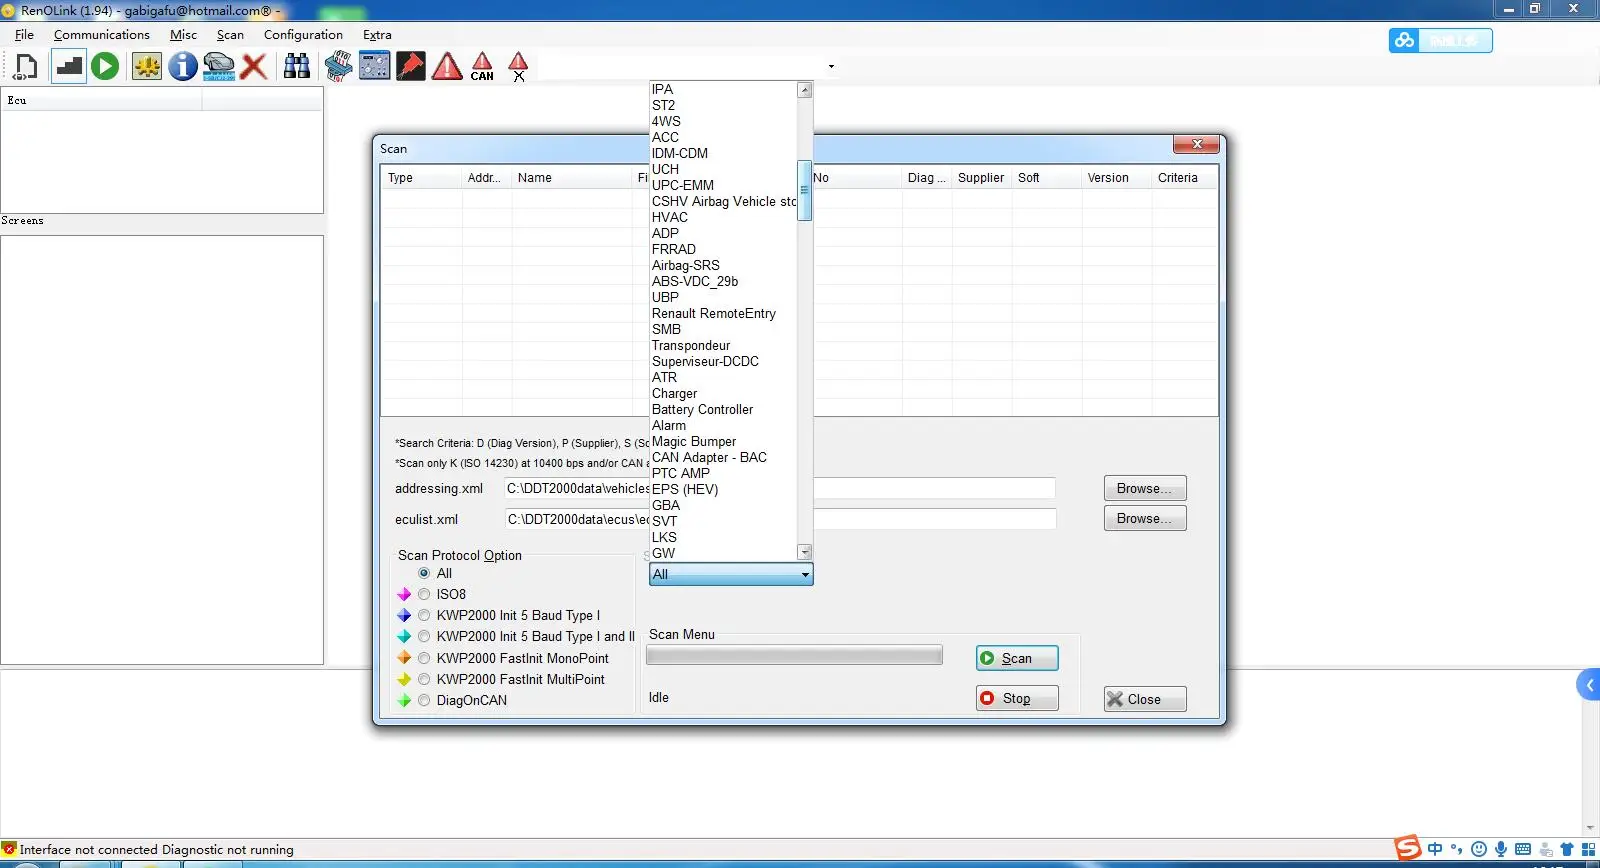Open the Extra menu

(x=377, y=34)
